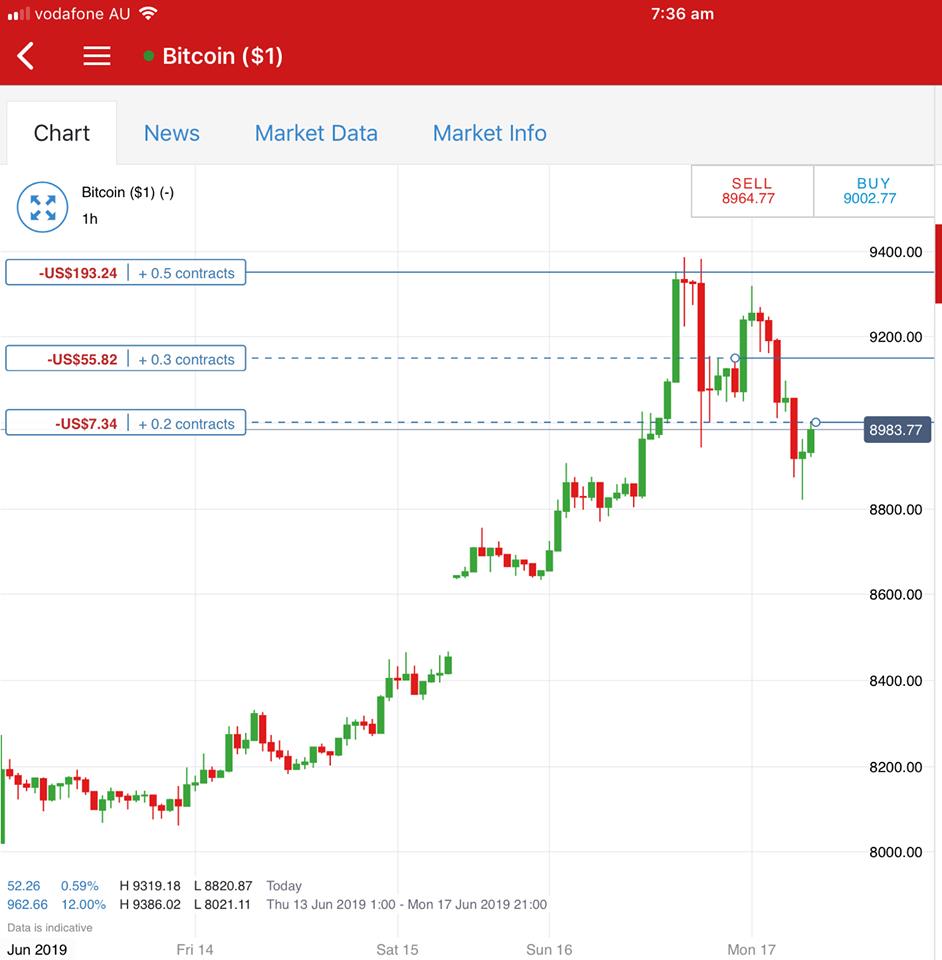Tap the 12.00% range change value
This screenshot has width=942, height=960.
[x=83, y=904]
